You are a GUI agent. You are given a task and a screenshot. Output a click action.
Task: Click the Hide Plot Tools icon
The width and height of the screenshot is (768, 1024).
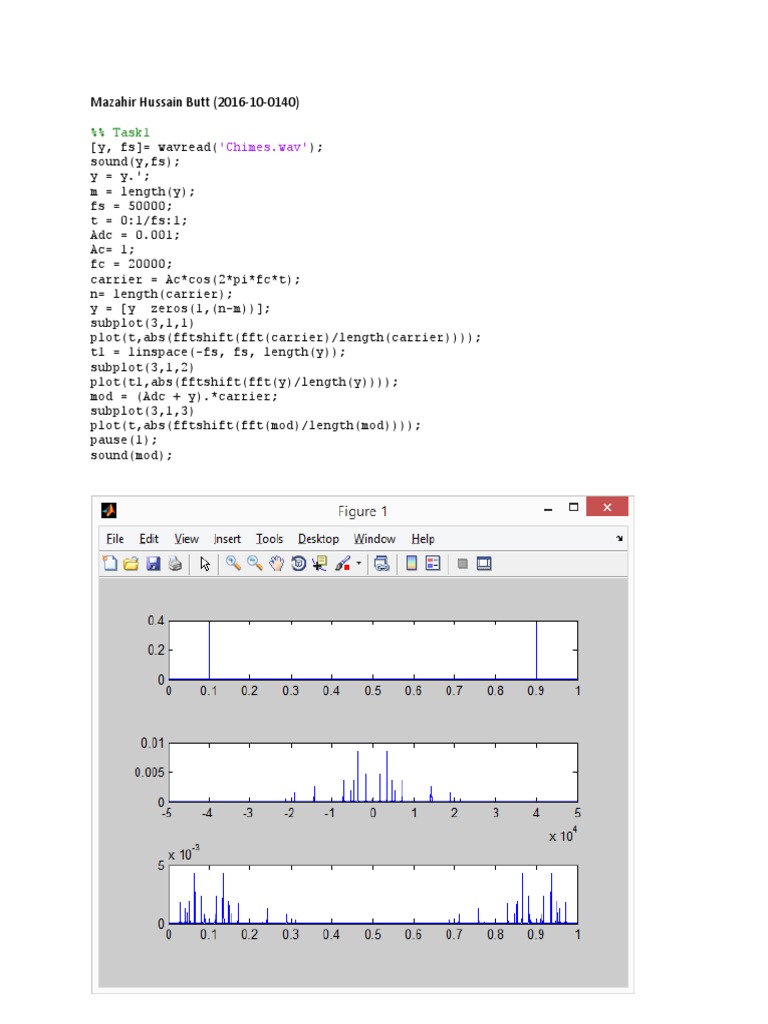[x=462, y=564]
